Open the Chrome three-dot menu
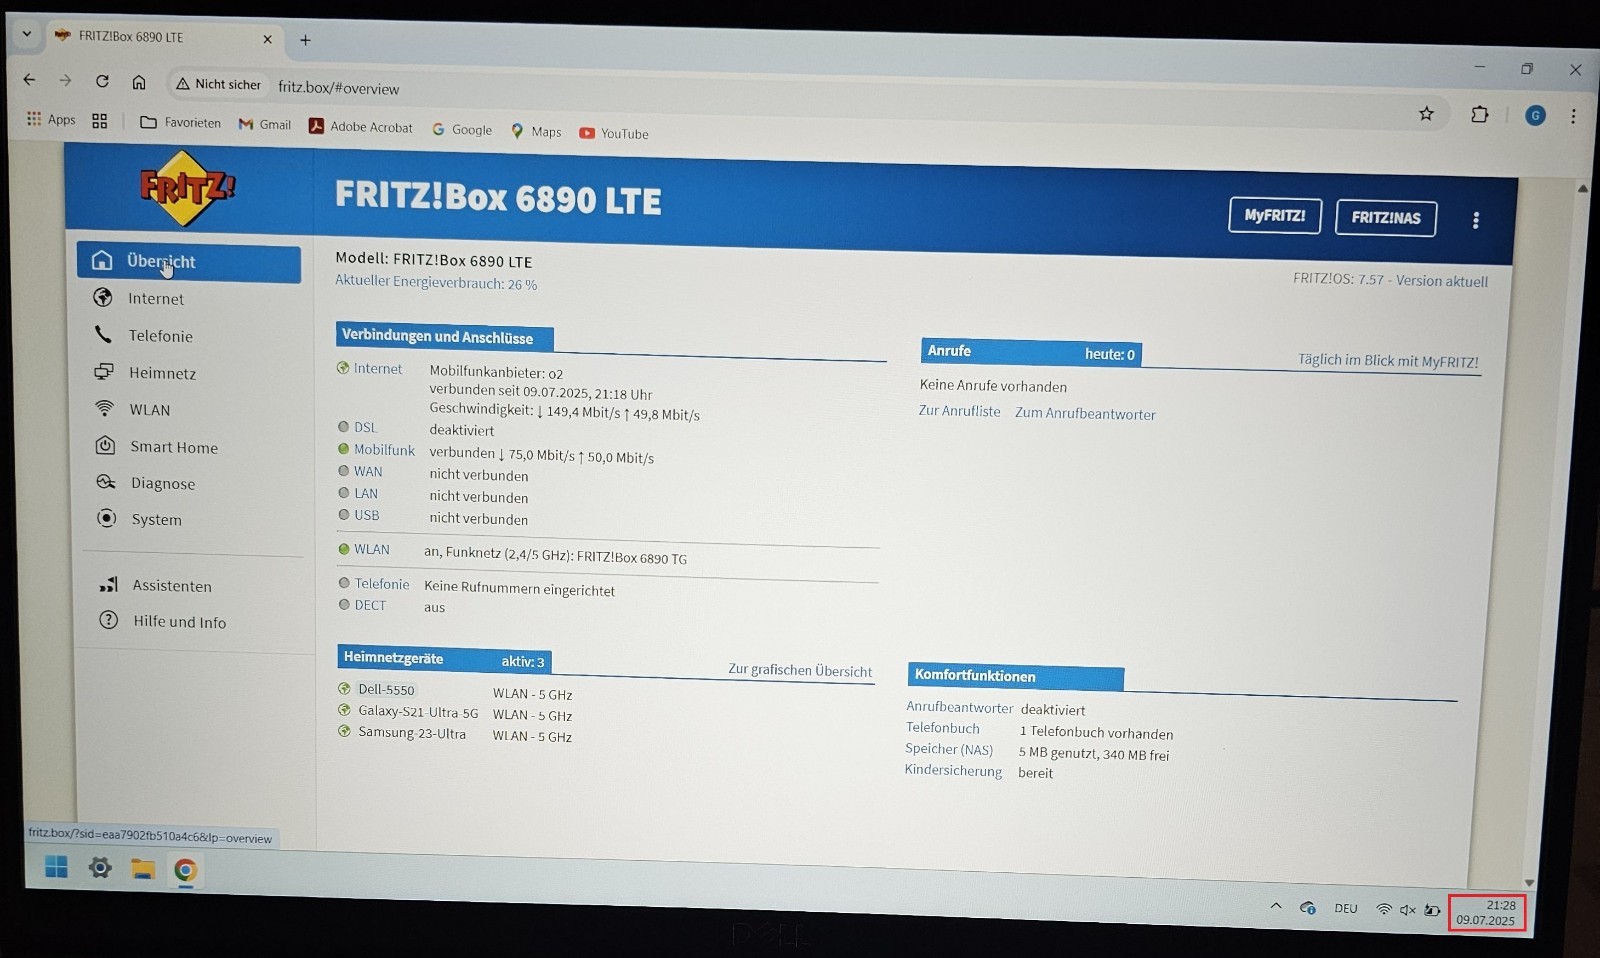Screen dimensions: 1600x958 click(1573, 116)
